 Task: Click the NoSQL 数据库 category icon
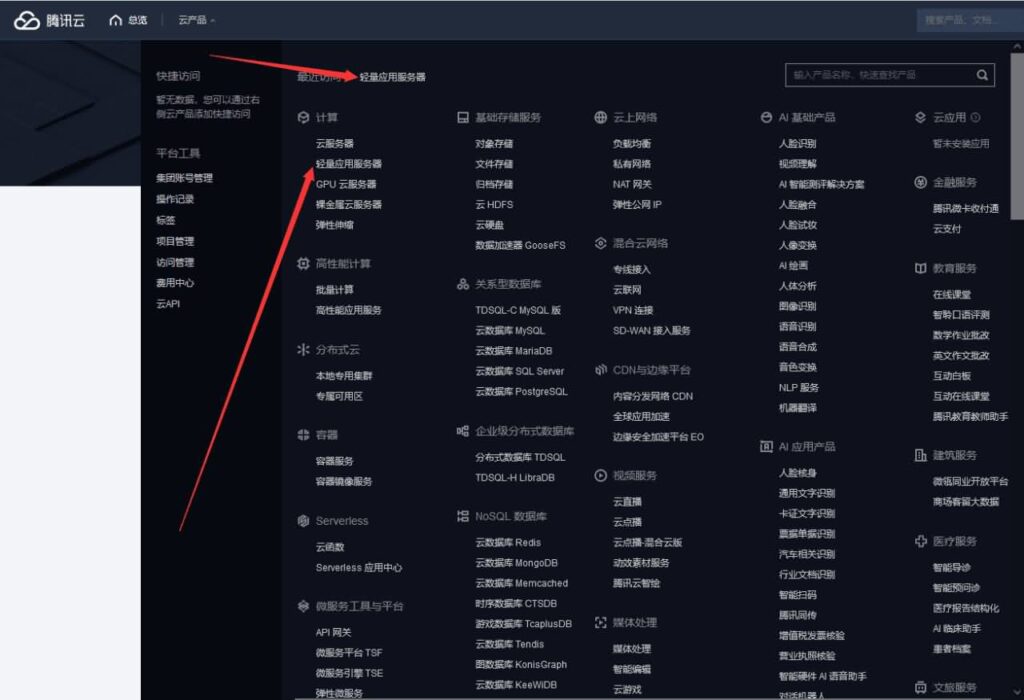coord(462,517)
